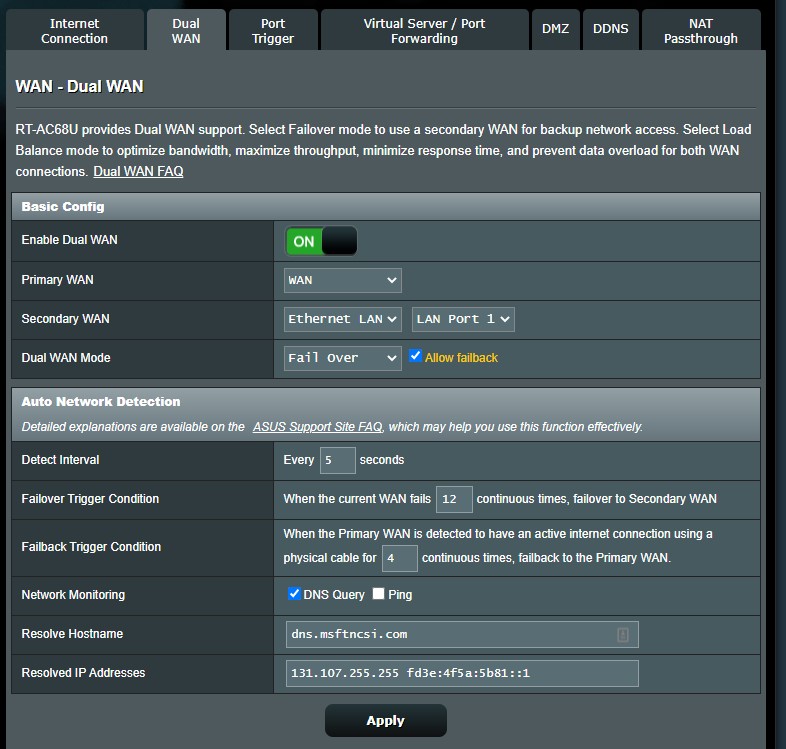Image resolution: width=786 pixels, height=749 pixels.
Task: Click the Basic Config section header
Action: tap(385, 207)
